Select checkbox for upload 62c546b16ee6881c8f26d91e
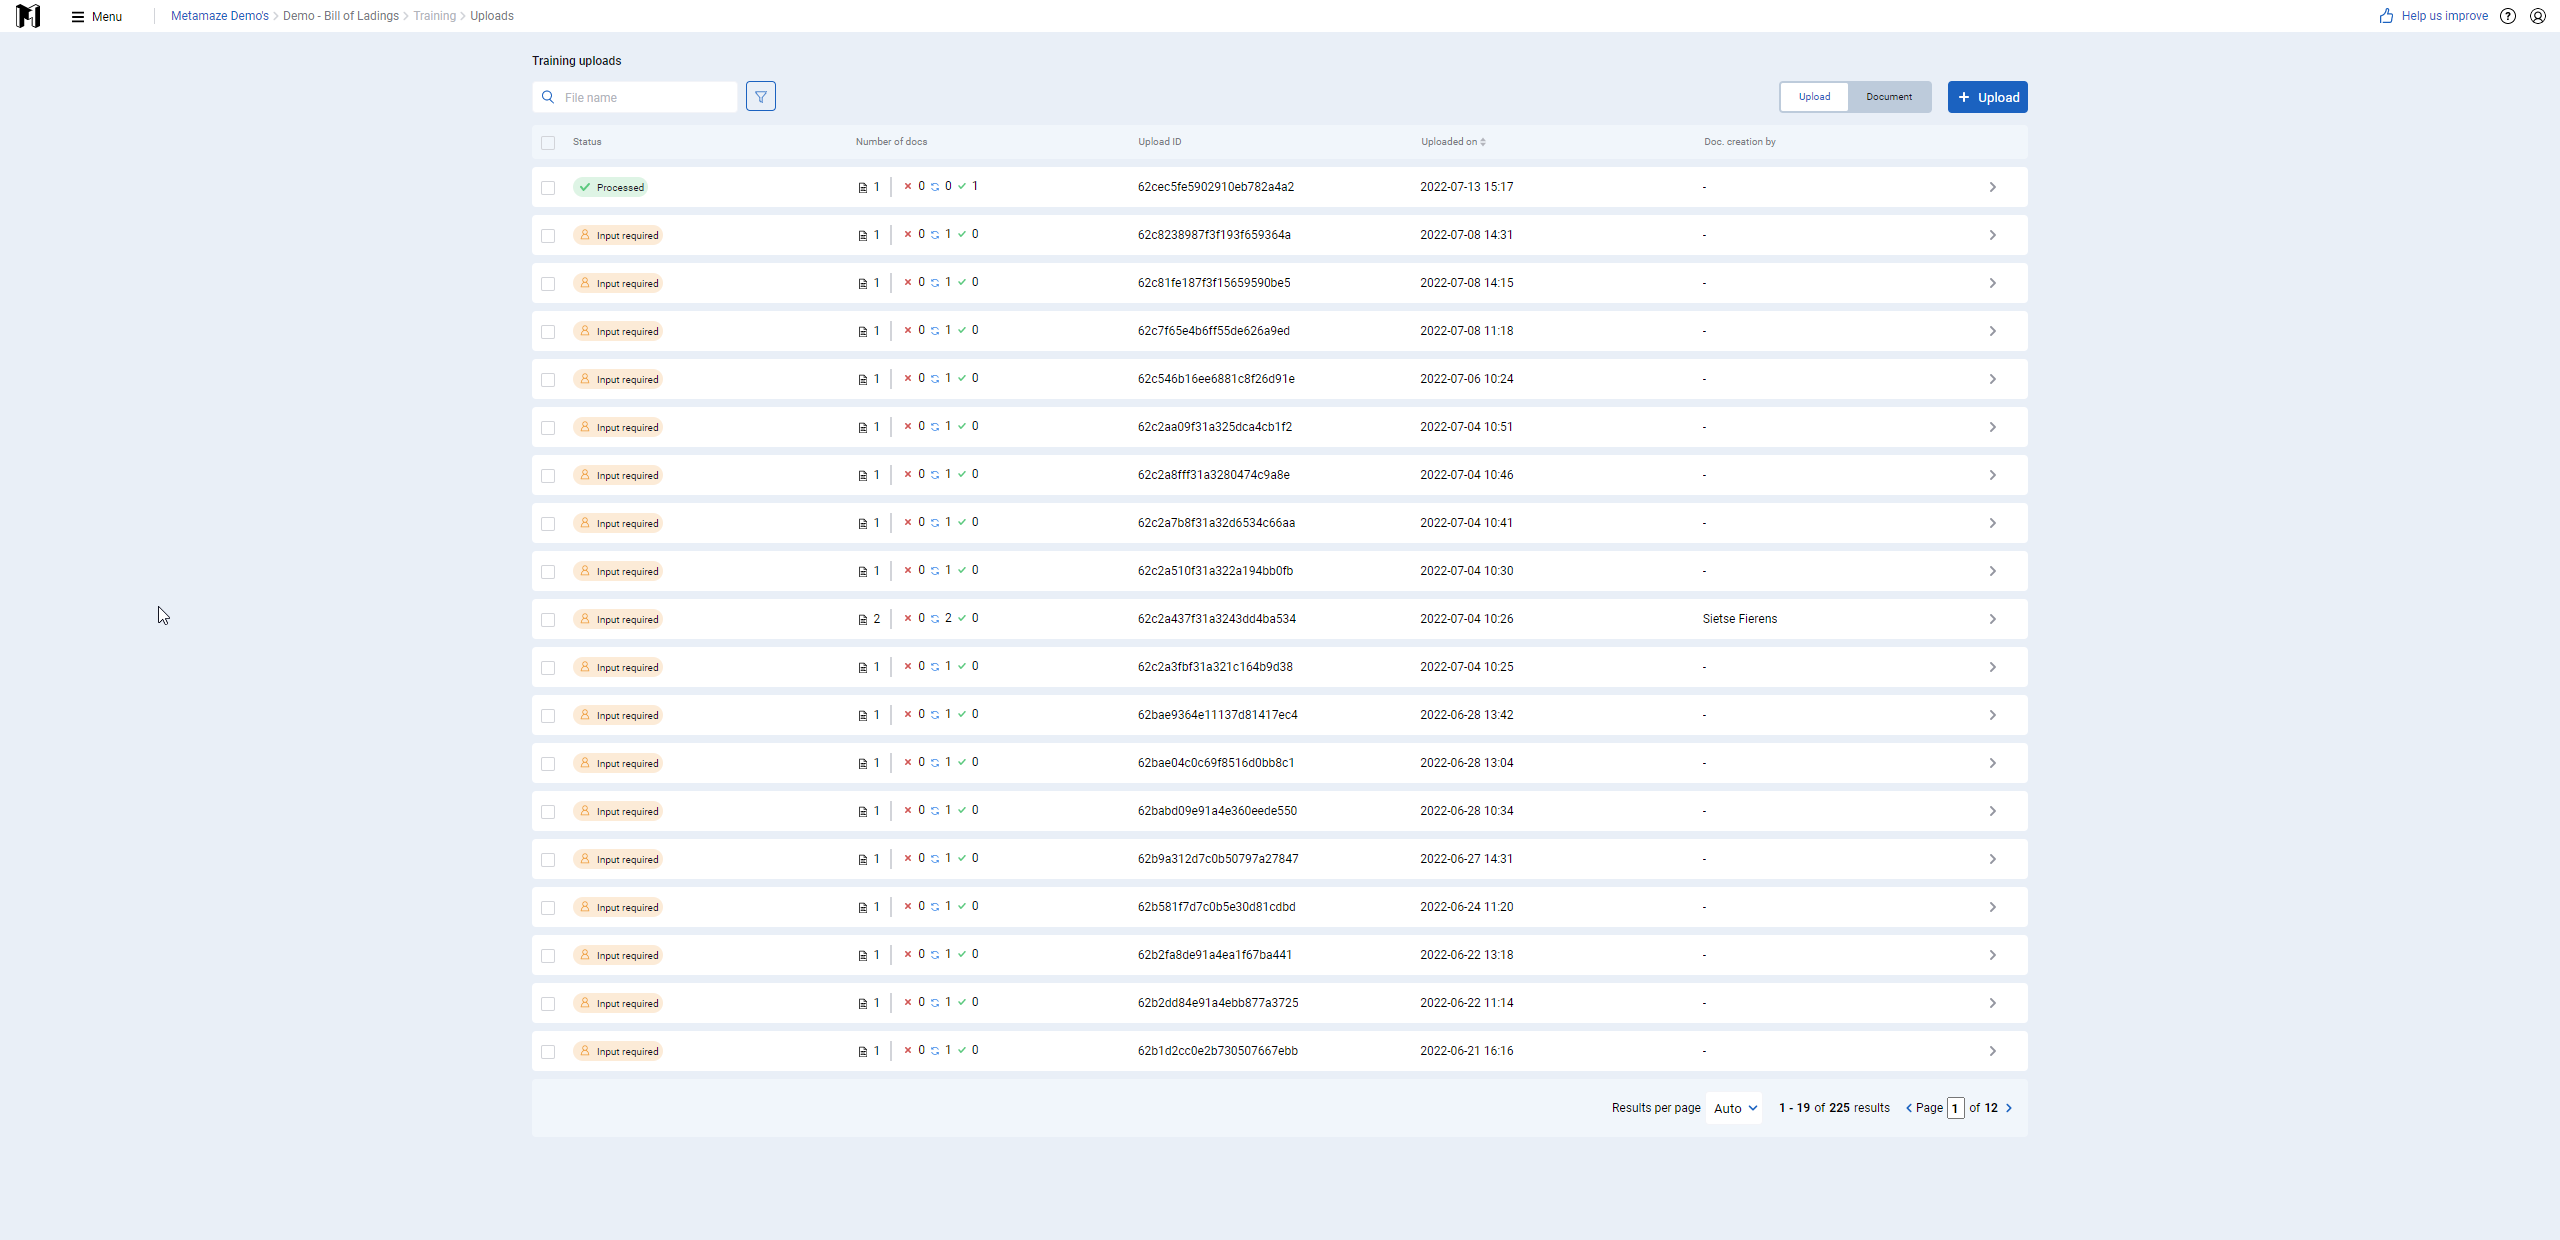Screen dimensions: 2560x1240 548,380
